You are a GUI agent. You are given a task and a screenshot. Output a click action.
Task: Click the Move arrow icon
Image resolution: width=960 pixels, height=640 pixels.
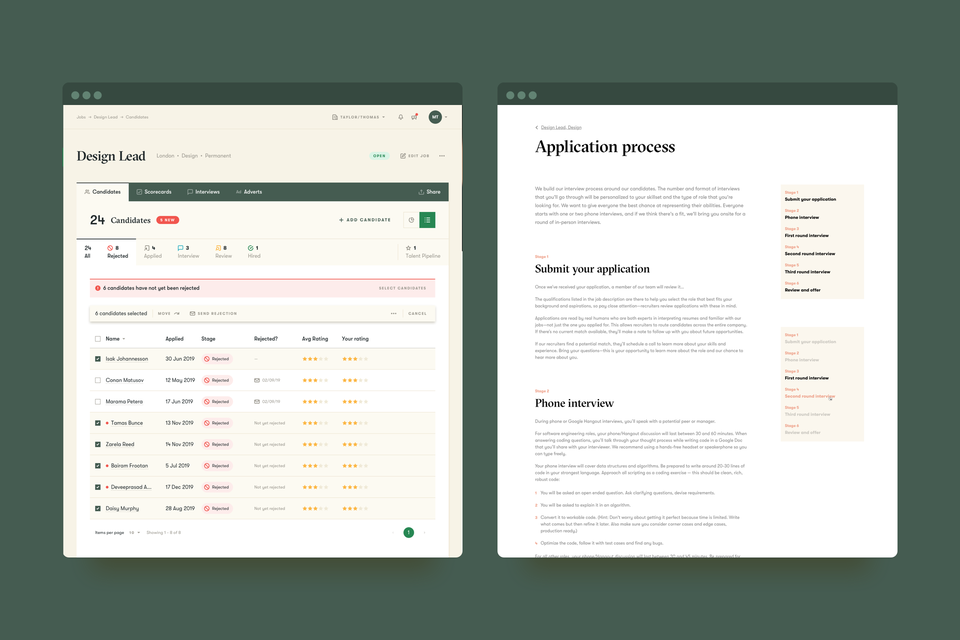coord(177,314)
